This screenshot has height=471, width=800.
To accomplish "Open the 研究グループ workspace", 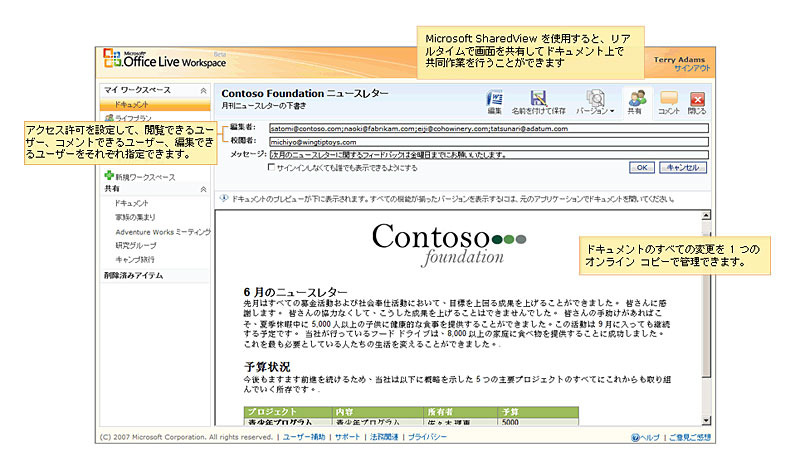I will click(136, 245).
